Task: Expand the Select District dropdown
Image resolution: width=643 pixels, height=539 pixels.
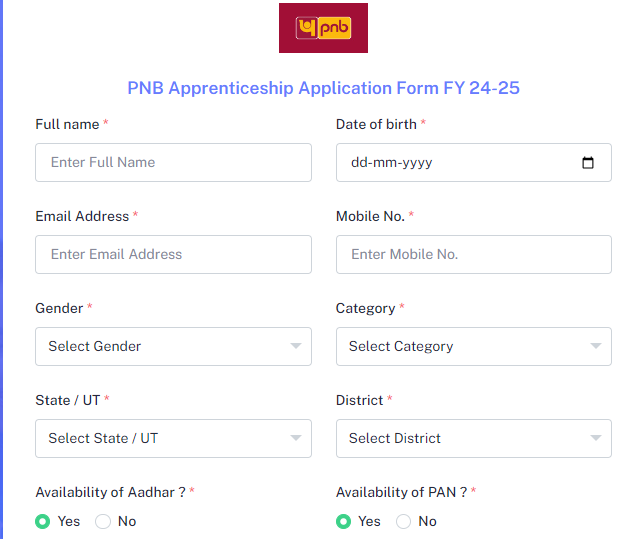Action: tap(474, 438)
